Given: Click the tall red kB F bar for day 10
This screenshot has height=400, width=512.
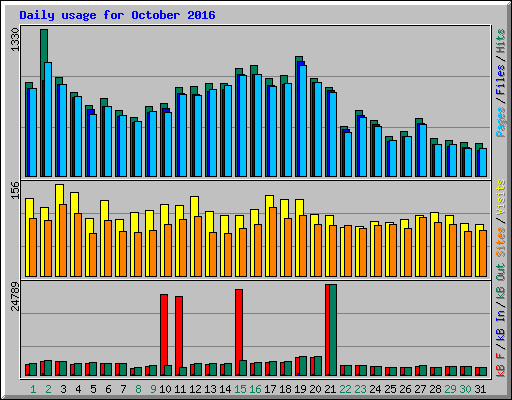Looking at the screenshot, I should tap(164, 334).
